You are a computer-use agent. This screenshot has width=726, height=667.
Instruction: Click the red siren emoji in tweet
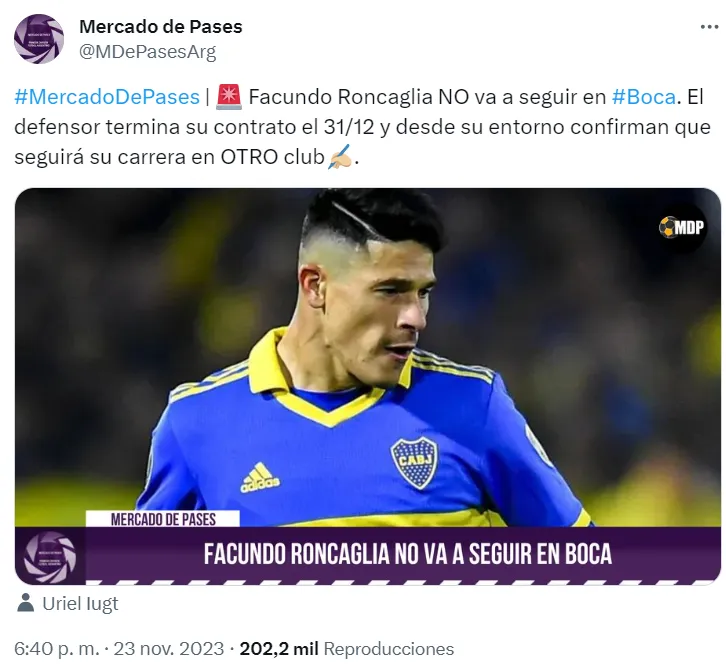point(229,97)
